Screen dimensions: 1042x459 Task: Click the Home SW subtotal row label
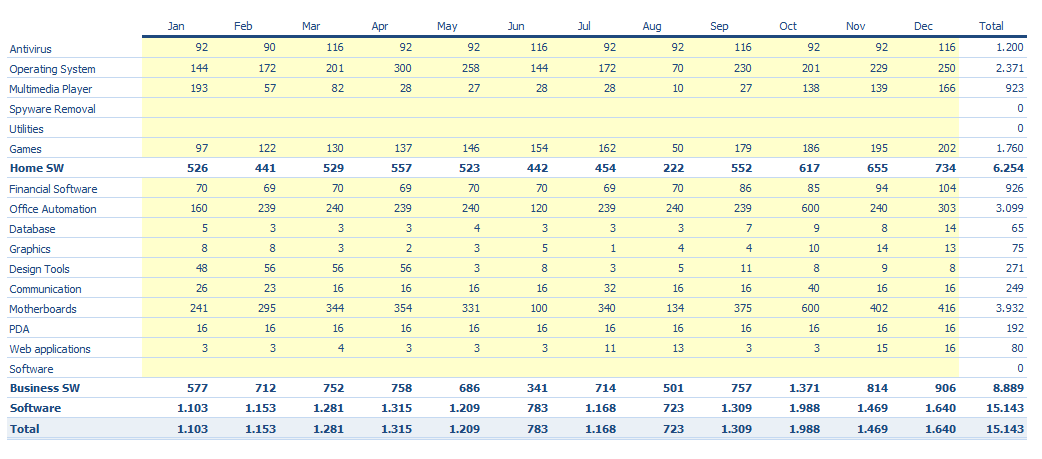click(x=33, y=169)
